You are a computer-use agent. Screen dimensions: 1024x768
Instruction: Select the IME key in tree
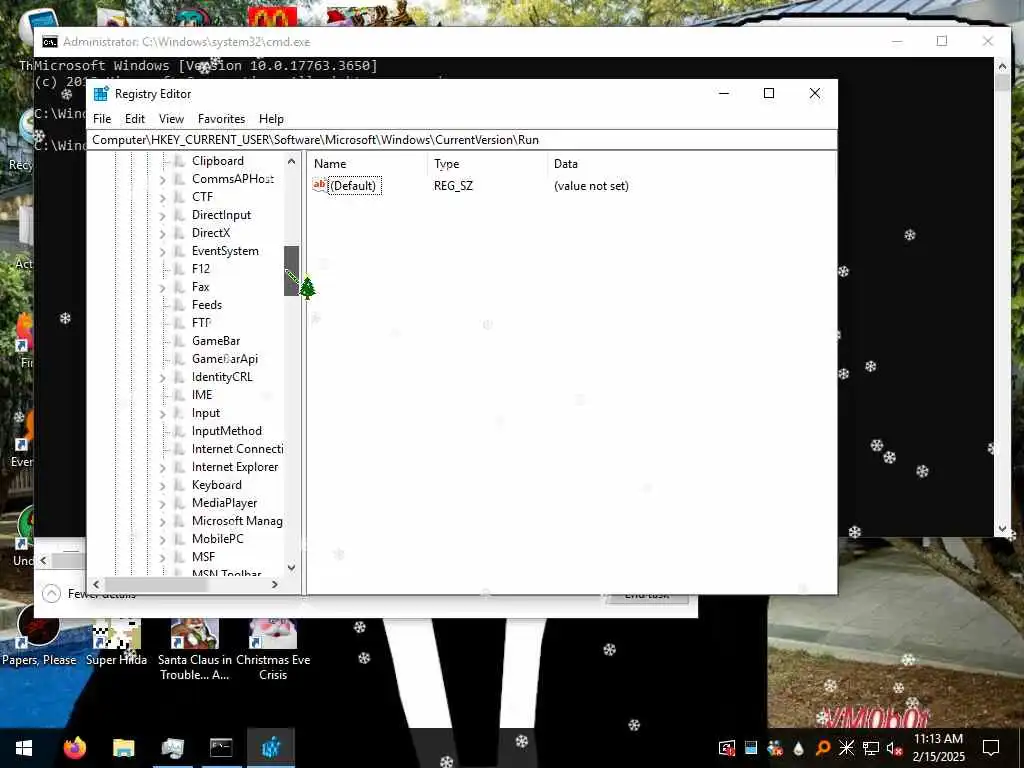pyautogui.click(x=202, y=395)
